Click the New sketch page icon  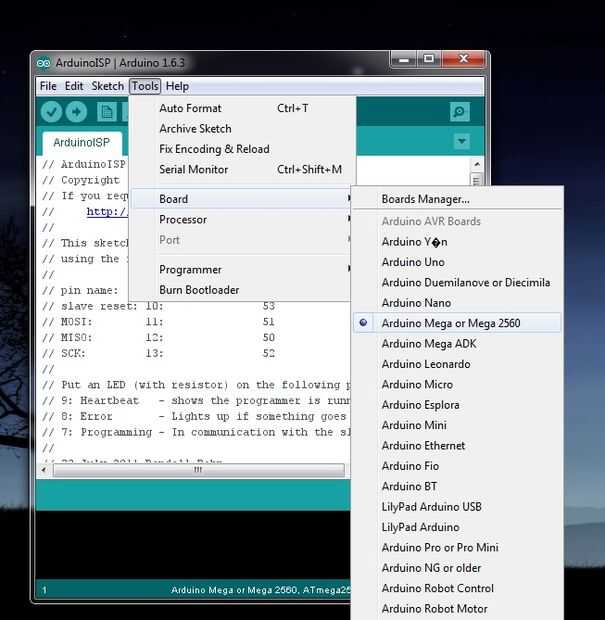point(107,112)
